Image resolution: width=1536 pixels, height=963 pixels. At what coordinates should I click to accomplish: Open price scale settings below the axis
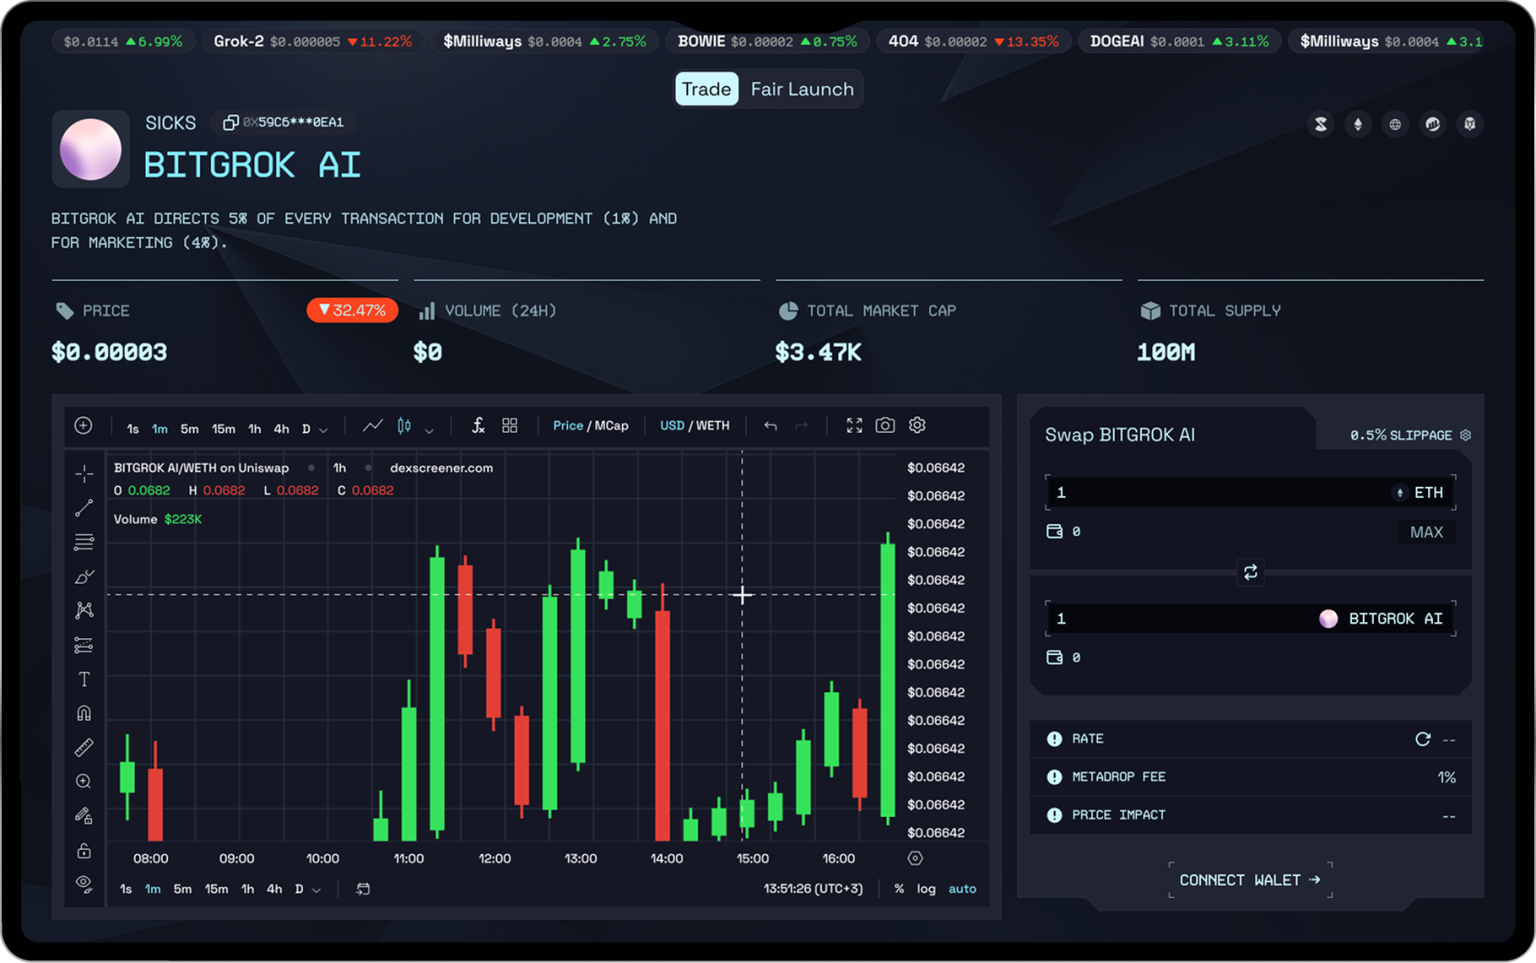(915, 858)
